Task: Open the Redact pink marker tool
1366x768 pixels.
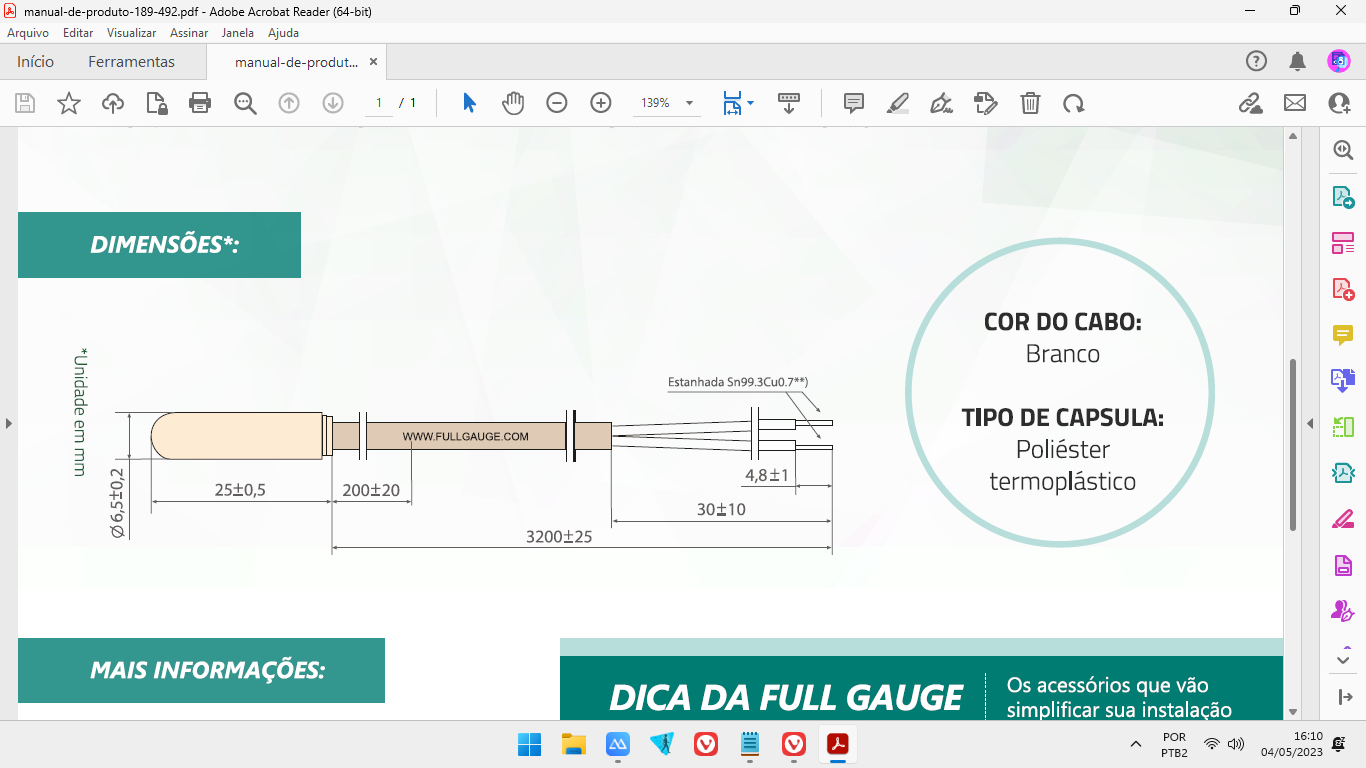Action: click(x=1343, y=519)
